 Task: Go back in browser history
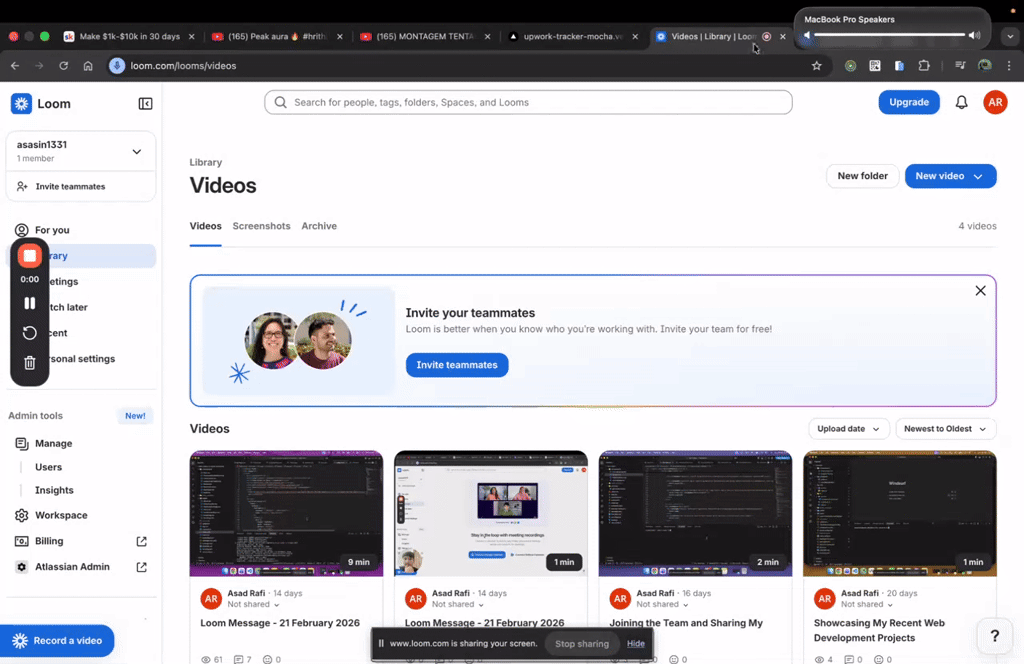click(15, 65)
